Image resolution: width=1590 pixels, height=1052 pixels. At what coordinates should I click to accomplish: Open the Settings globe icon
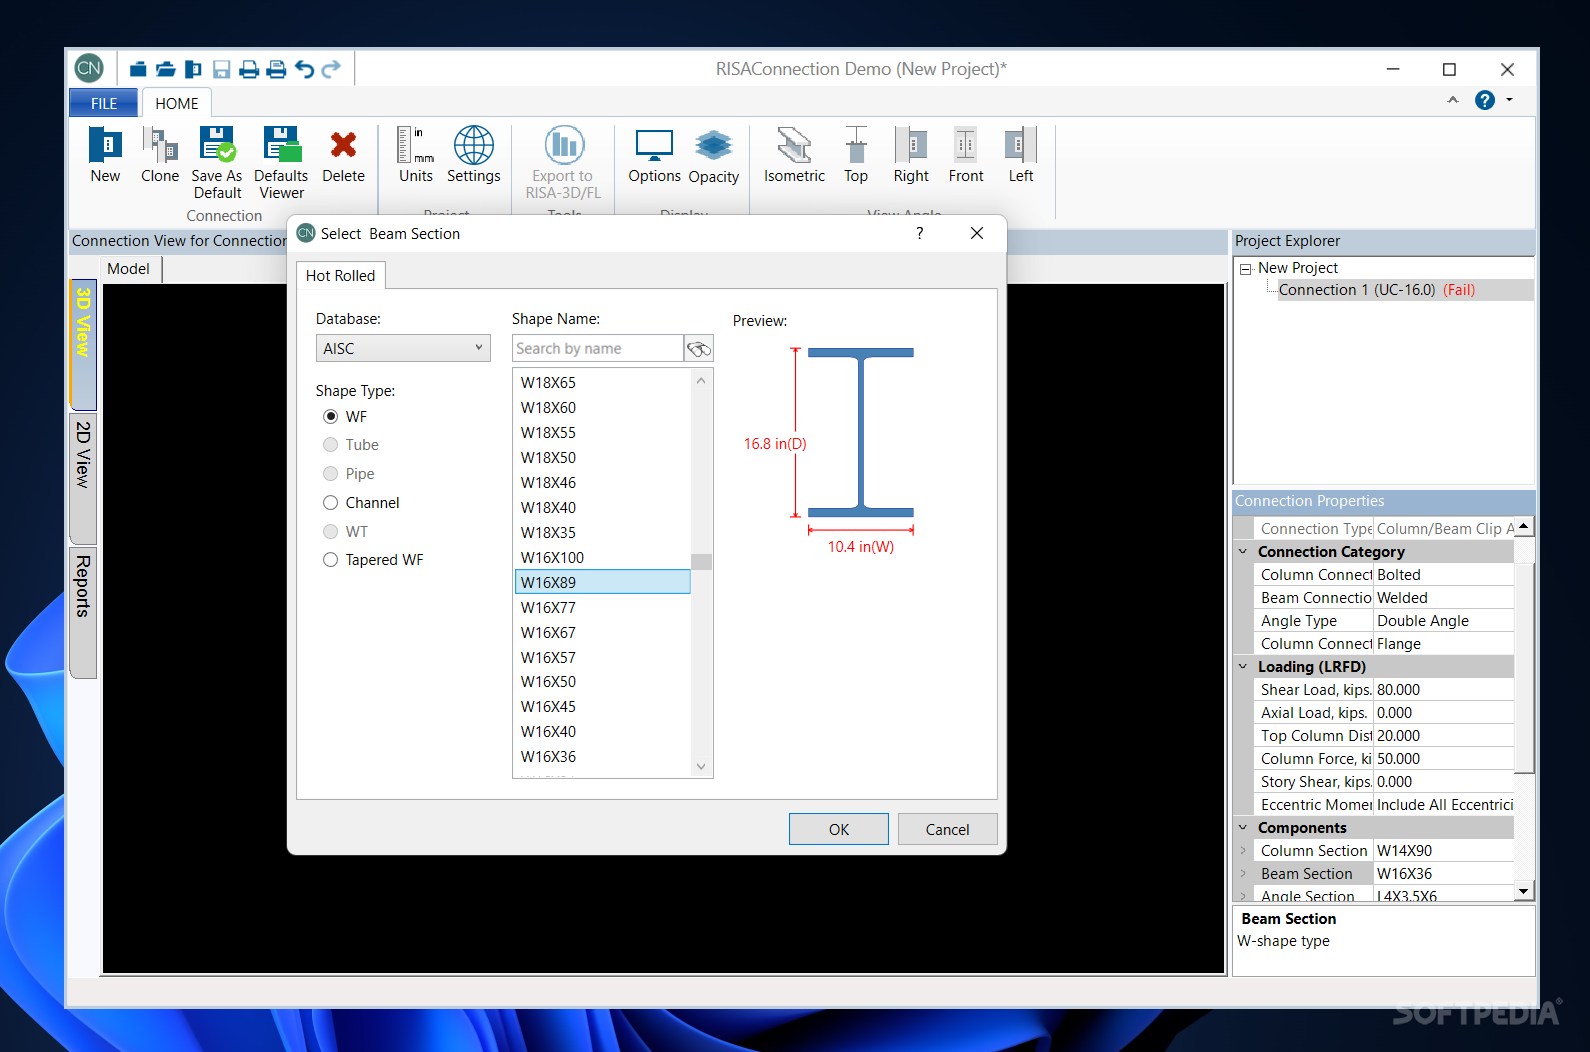474,146
